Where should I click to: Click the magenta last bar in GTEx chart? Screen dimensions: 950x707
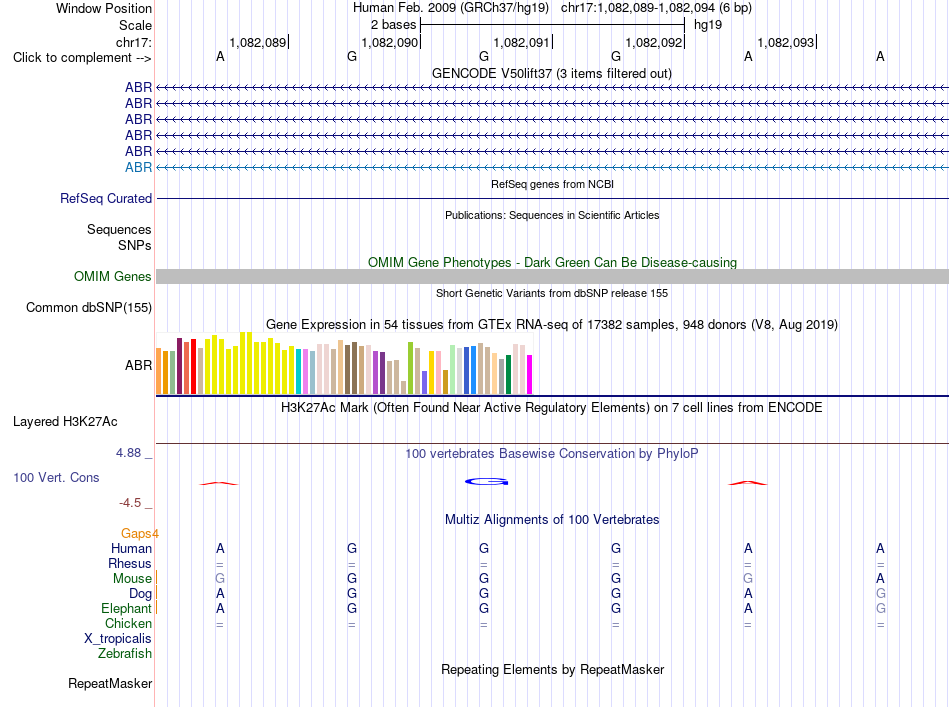pyautogui.click(x=530, y=374)
